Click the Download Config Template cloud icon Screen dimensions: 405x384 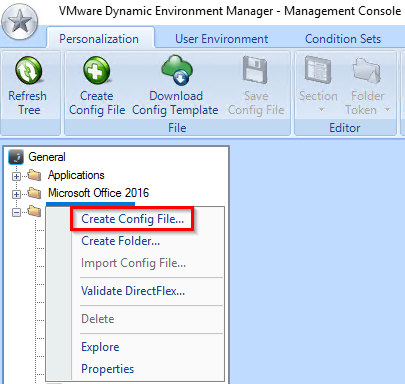tap(177, 70)
